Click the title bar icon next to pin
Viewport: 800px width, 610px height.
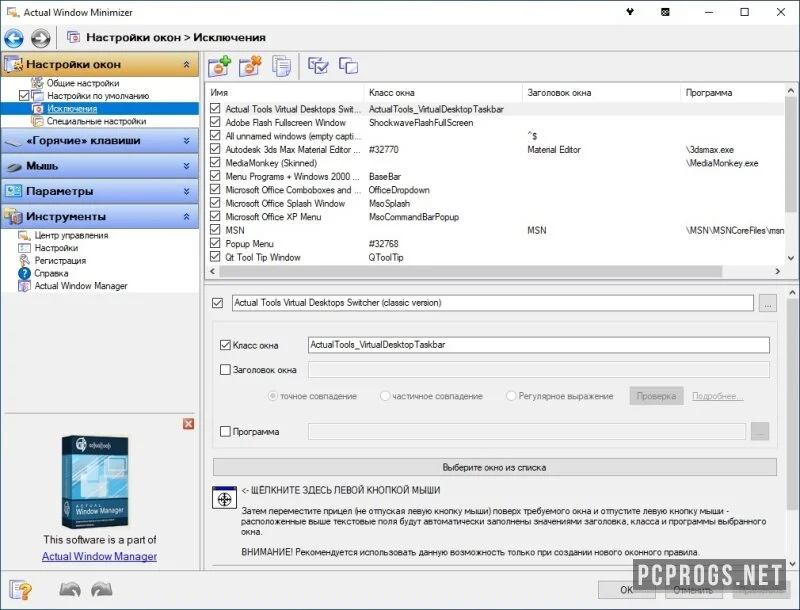(x=665, y=12)
